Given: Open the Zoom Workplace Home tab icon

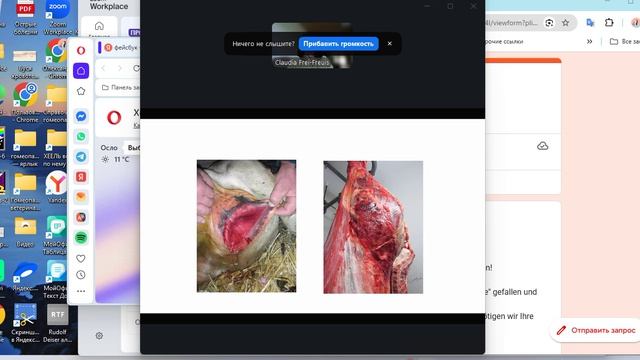Looking at the screenshot, I should click(x=99, y=26).
